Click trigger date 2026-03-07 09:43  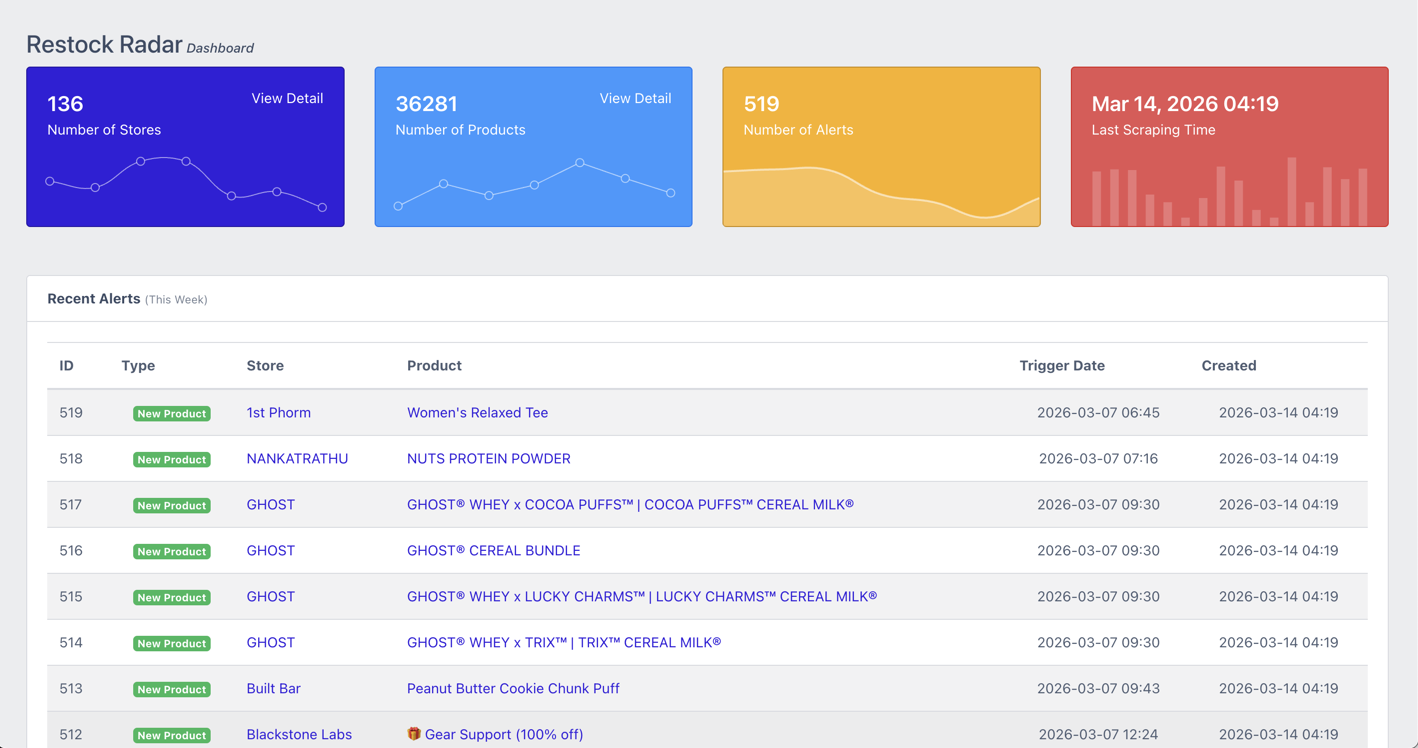pyautogui.click(x=1098, y=688)
